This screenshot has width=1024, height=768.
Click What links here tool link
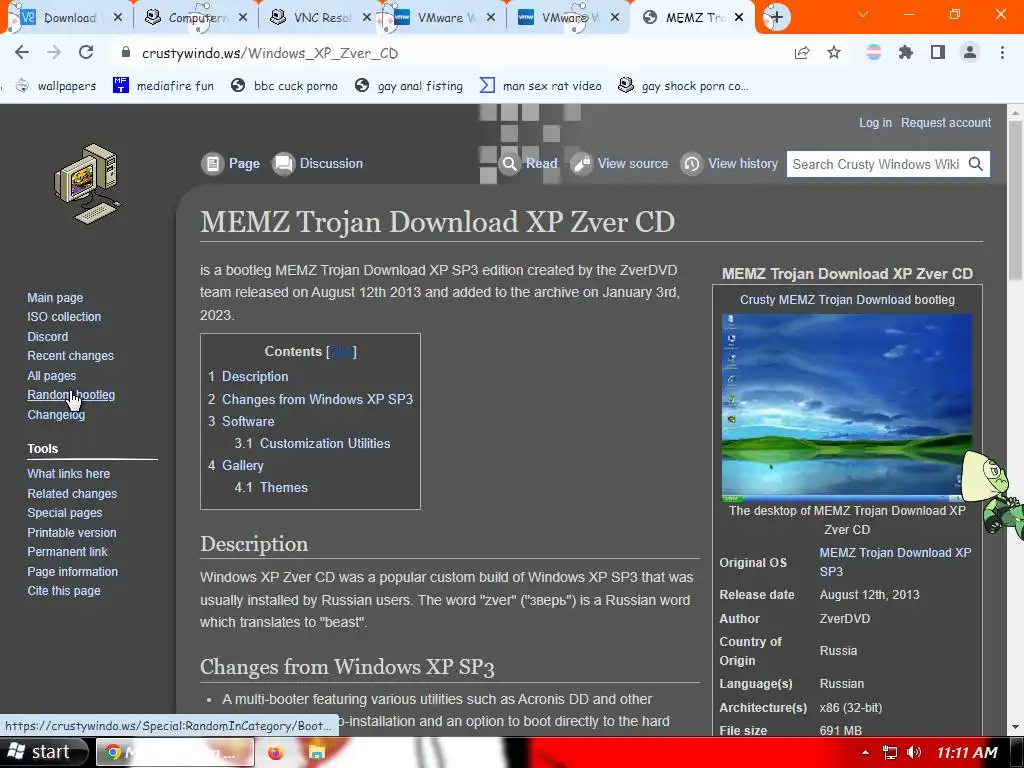click(69, 473)
